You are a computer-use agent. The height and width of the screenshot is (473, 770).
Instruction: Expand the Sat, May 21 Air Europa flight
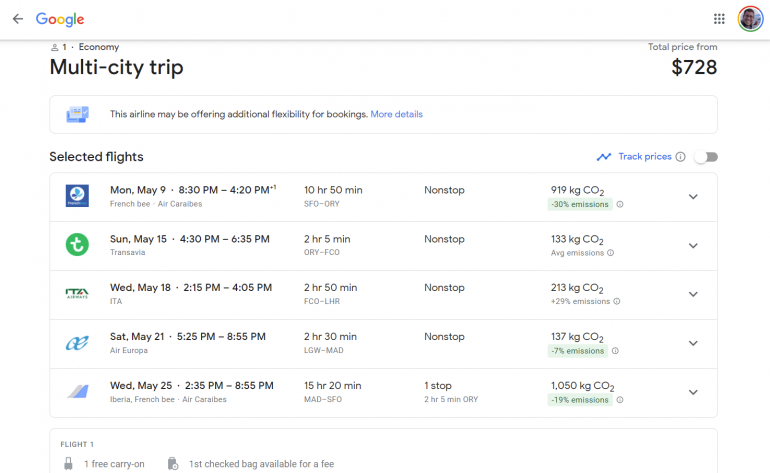click(693, 344)
